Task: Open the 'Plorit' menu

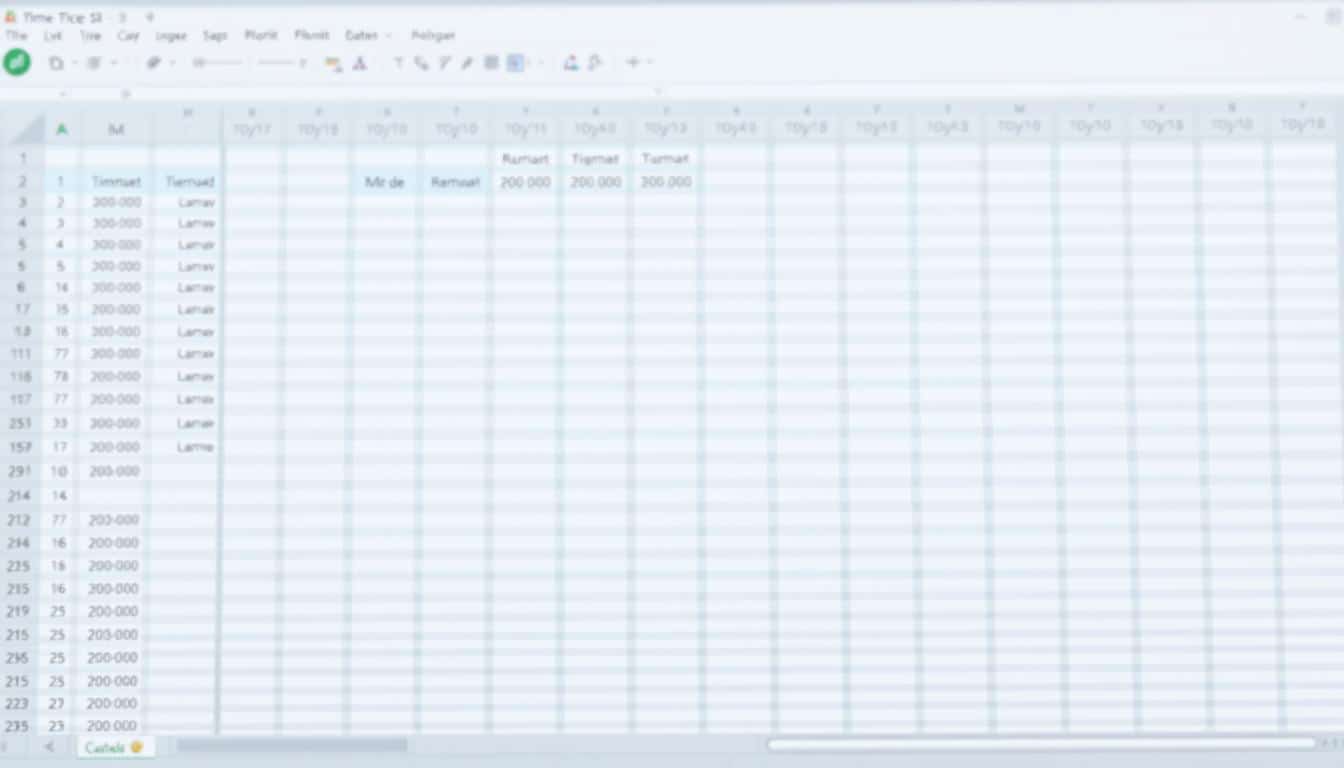Action: (261, 35)
